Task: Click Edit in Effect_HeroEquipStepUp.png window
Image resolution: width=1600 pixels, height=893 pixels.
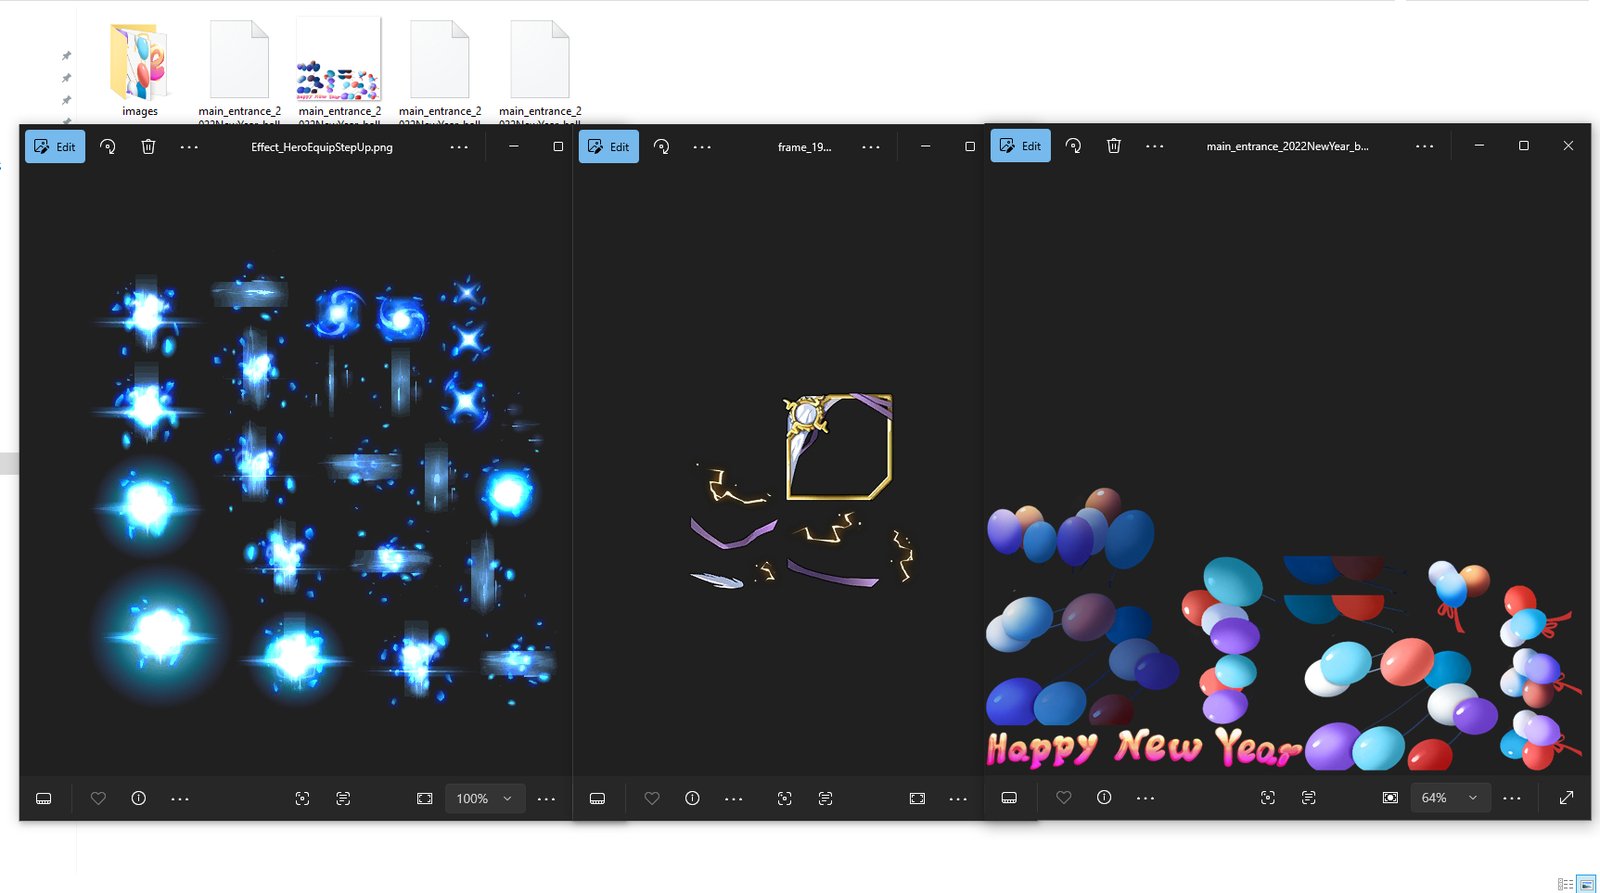Action: 55,147
